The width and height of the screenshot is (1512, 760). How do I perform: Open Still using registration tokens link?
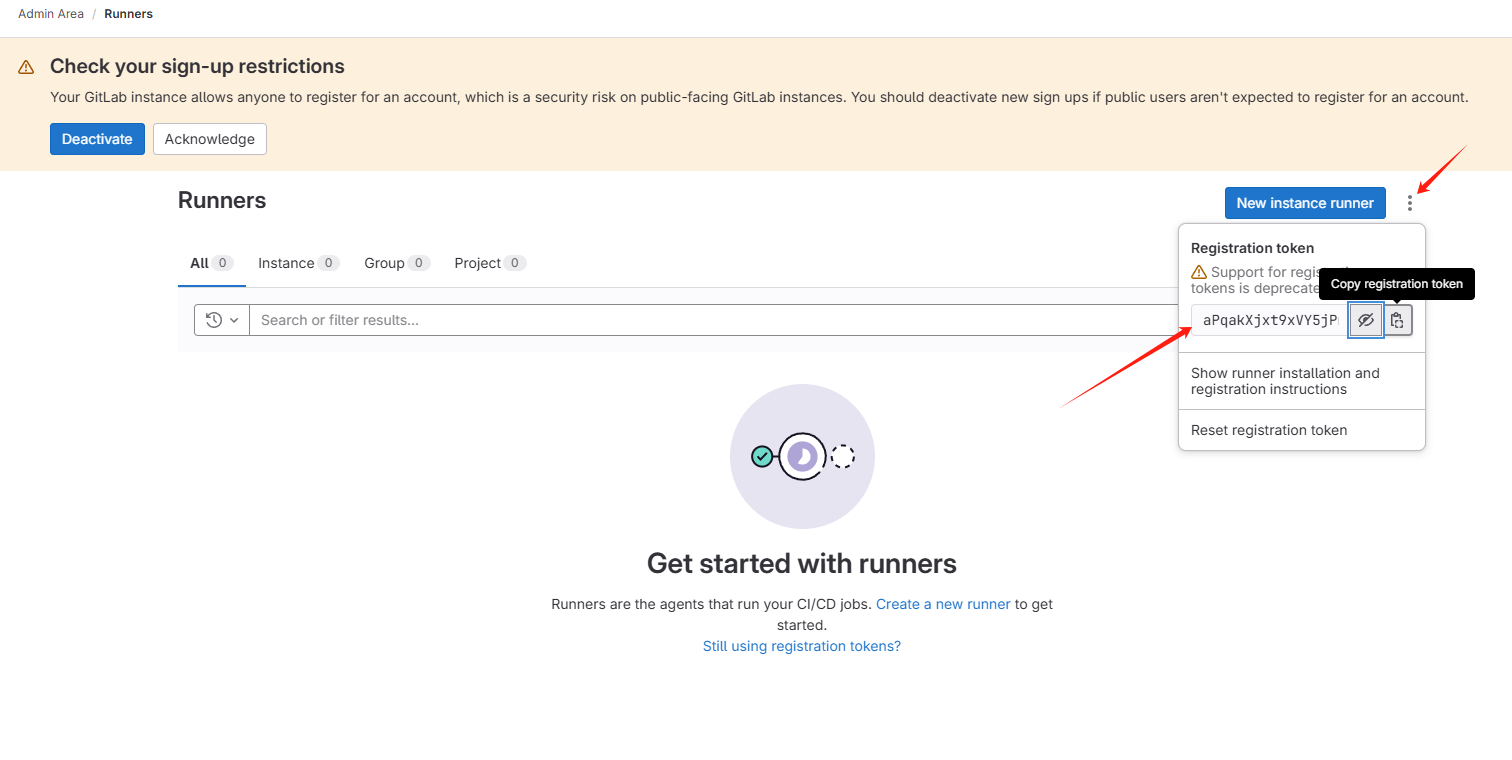(802, 646)
